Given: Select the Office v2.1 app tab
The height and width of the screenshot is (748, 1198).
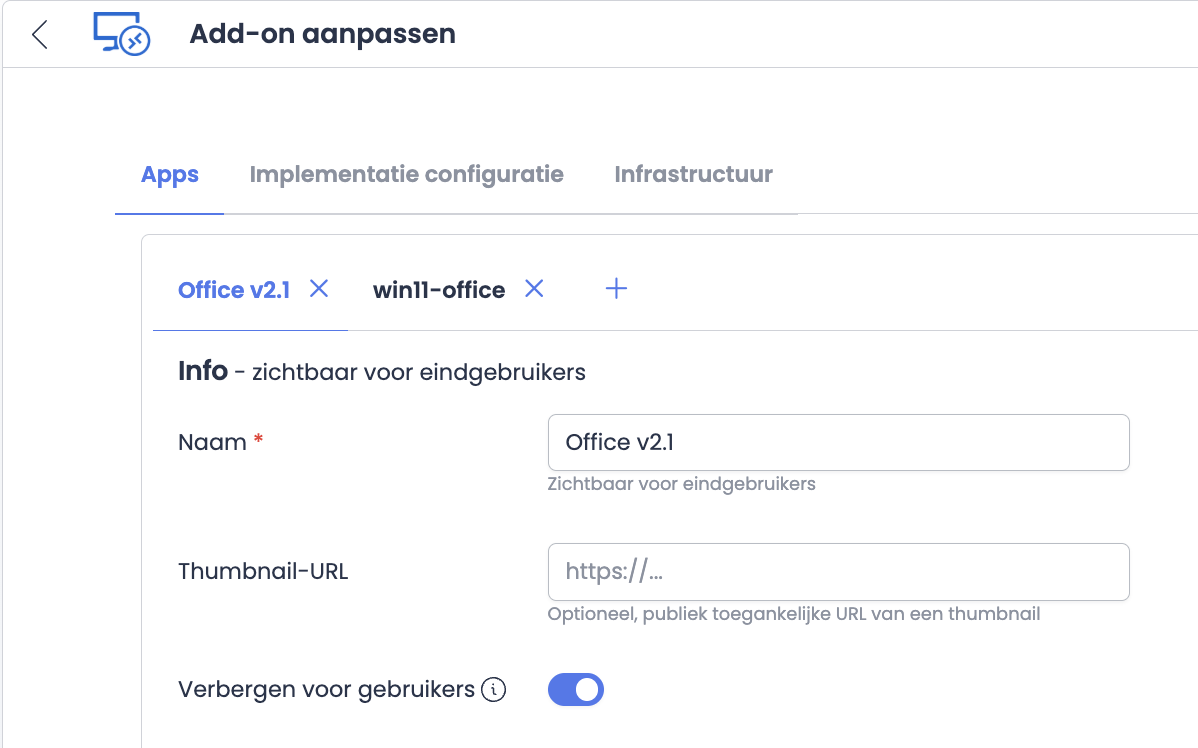Looking at the screenshot, I should point(234,290).
